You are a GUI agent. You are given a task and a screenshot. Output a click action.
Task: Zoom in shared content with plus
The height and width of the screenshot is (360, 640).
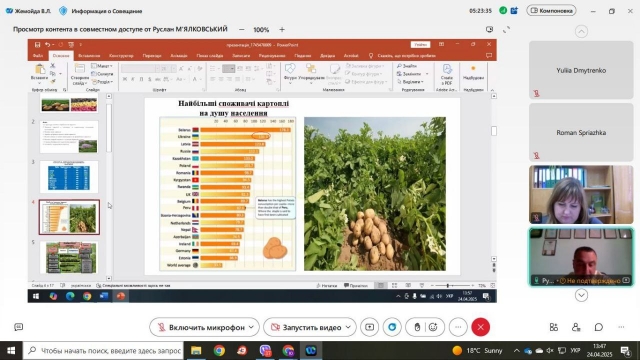282,29
